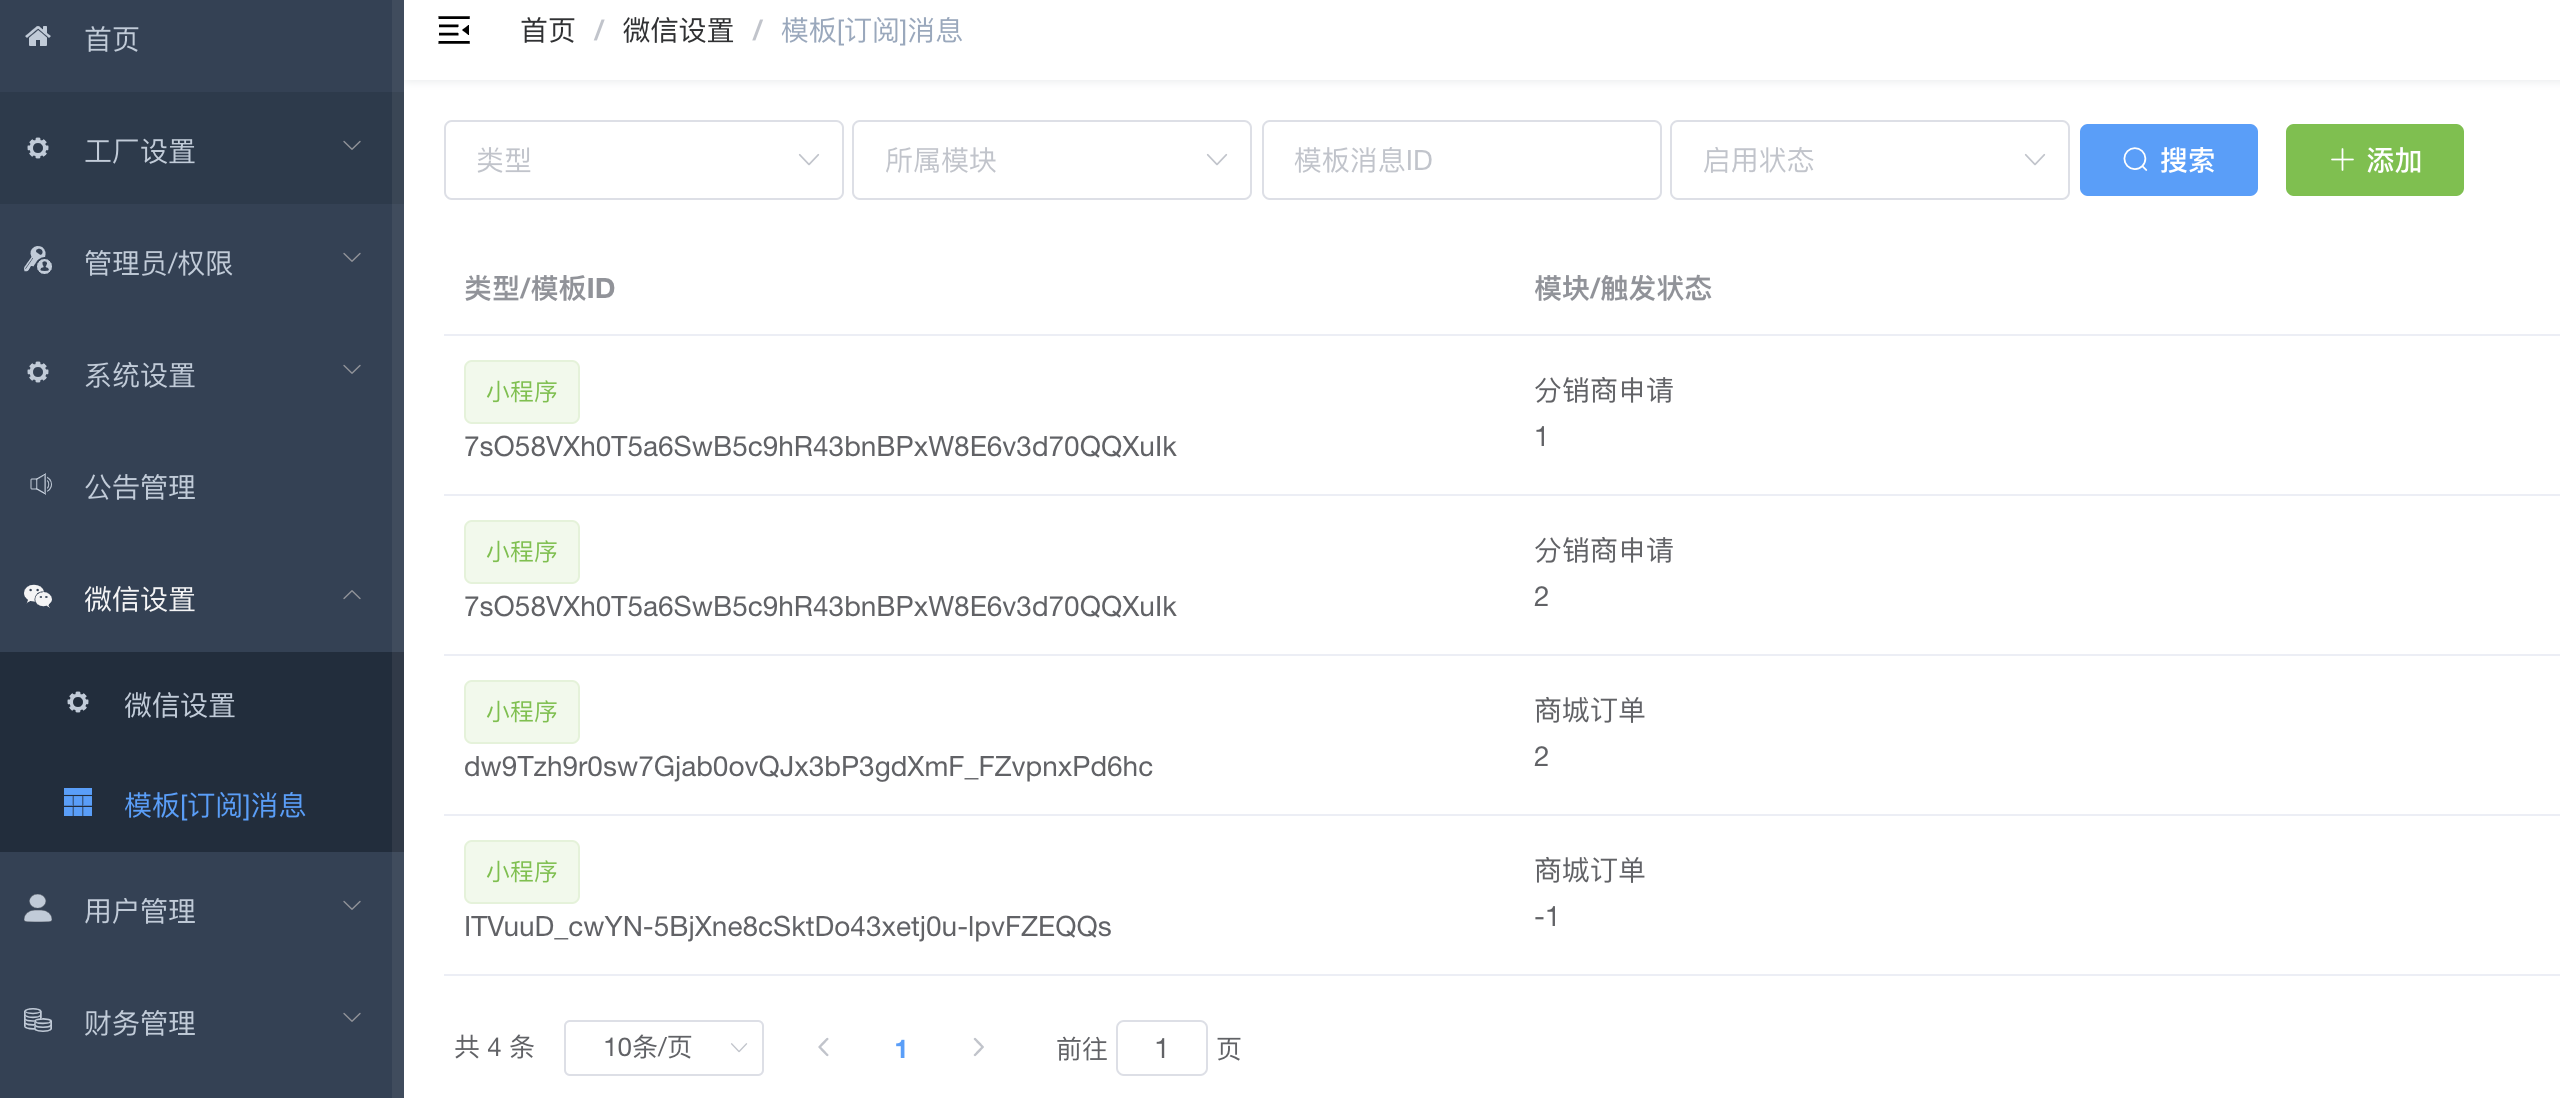The height and width of the screenshot is (1098, 2560).
Task: Open the 类型 filter dropdown
Action: tap(643, 160)
